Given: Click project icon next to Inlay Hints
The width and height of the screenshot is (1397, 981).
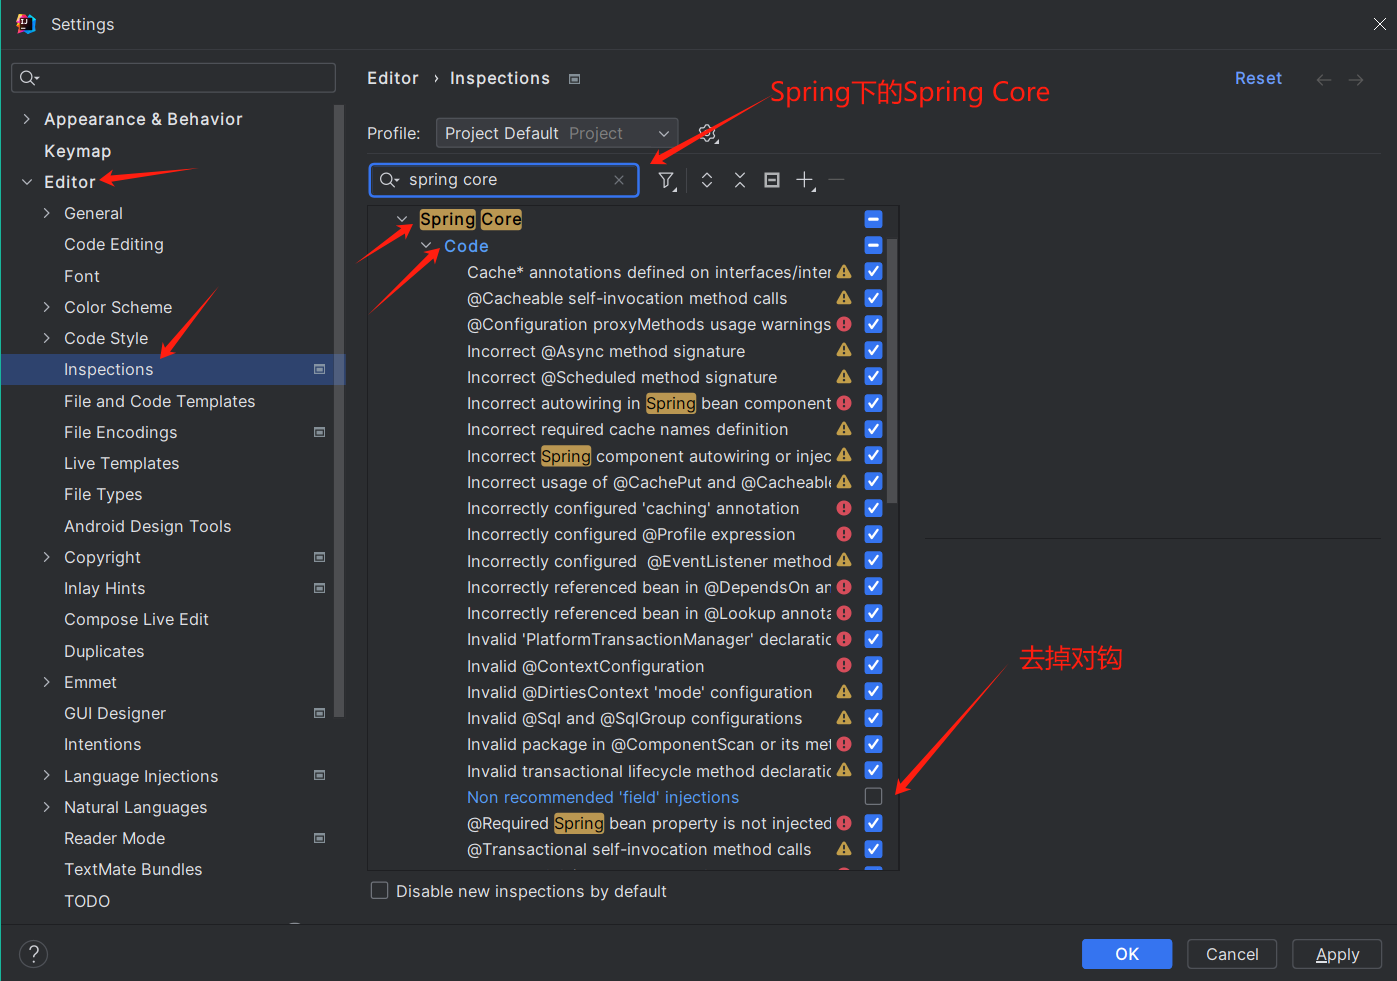Looking at the screenshot, I should tap(320, 588).
